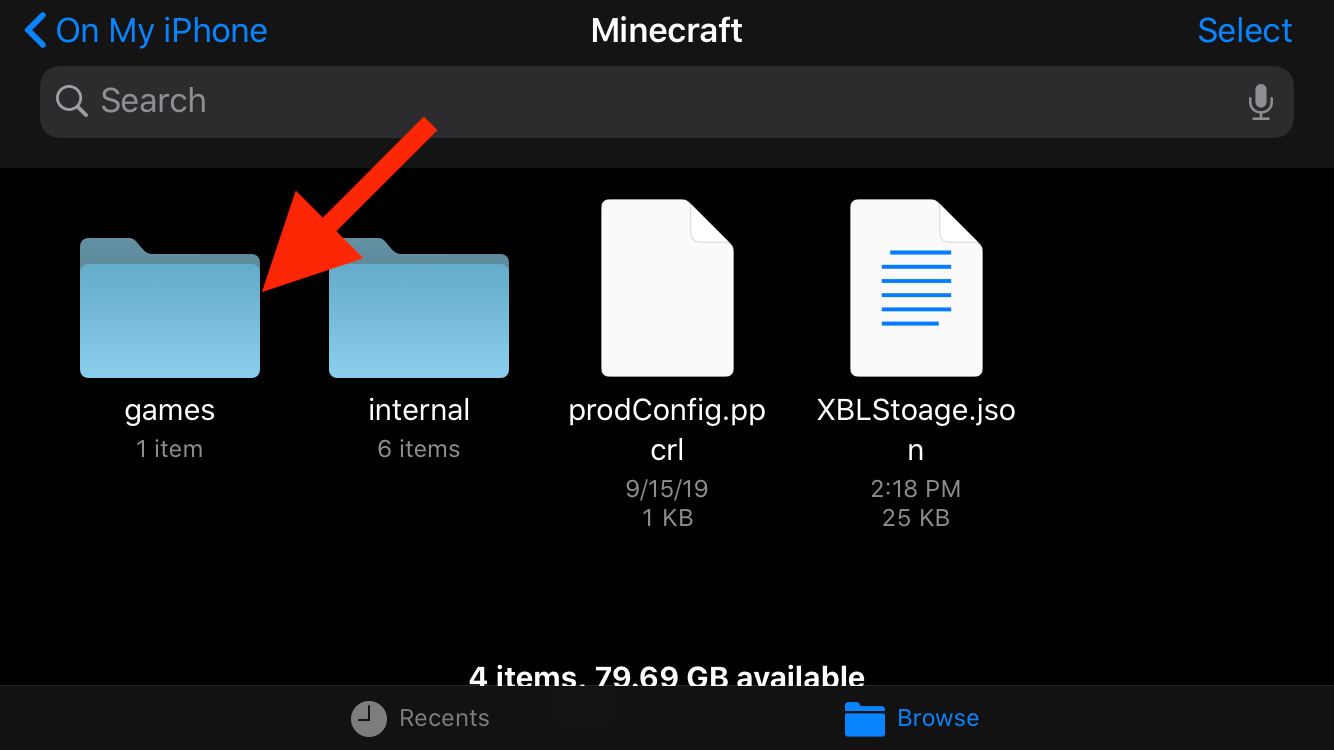Viewport: 1334px width, 750px height.
Task: Tap the Select button
Action: (1244, 31)
